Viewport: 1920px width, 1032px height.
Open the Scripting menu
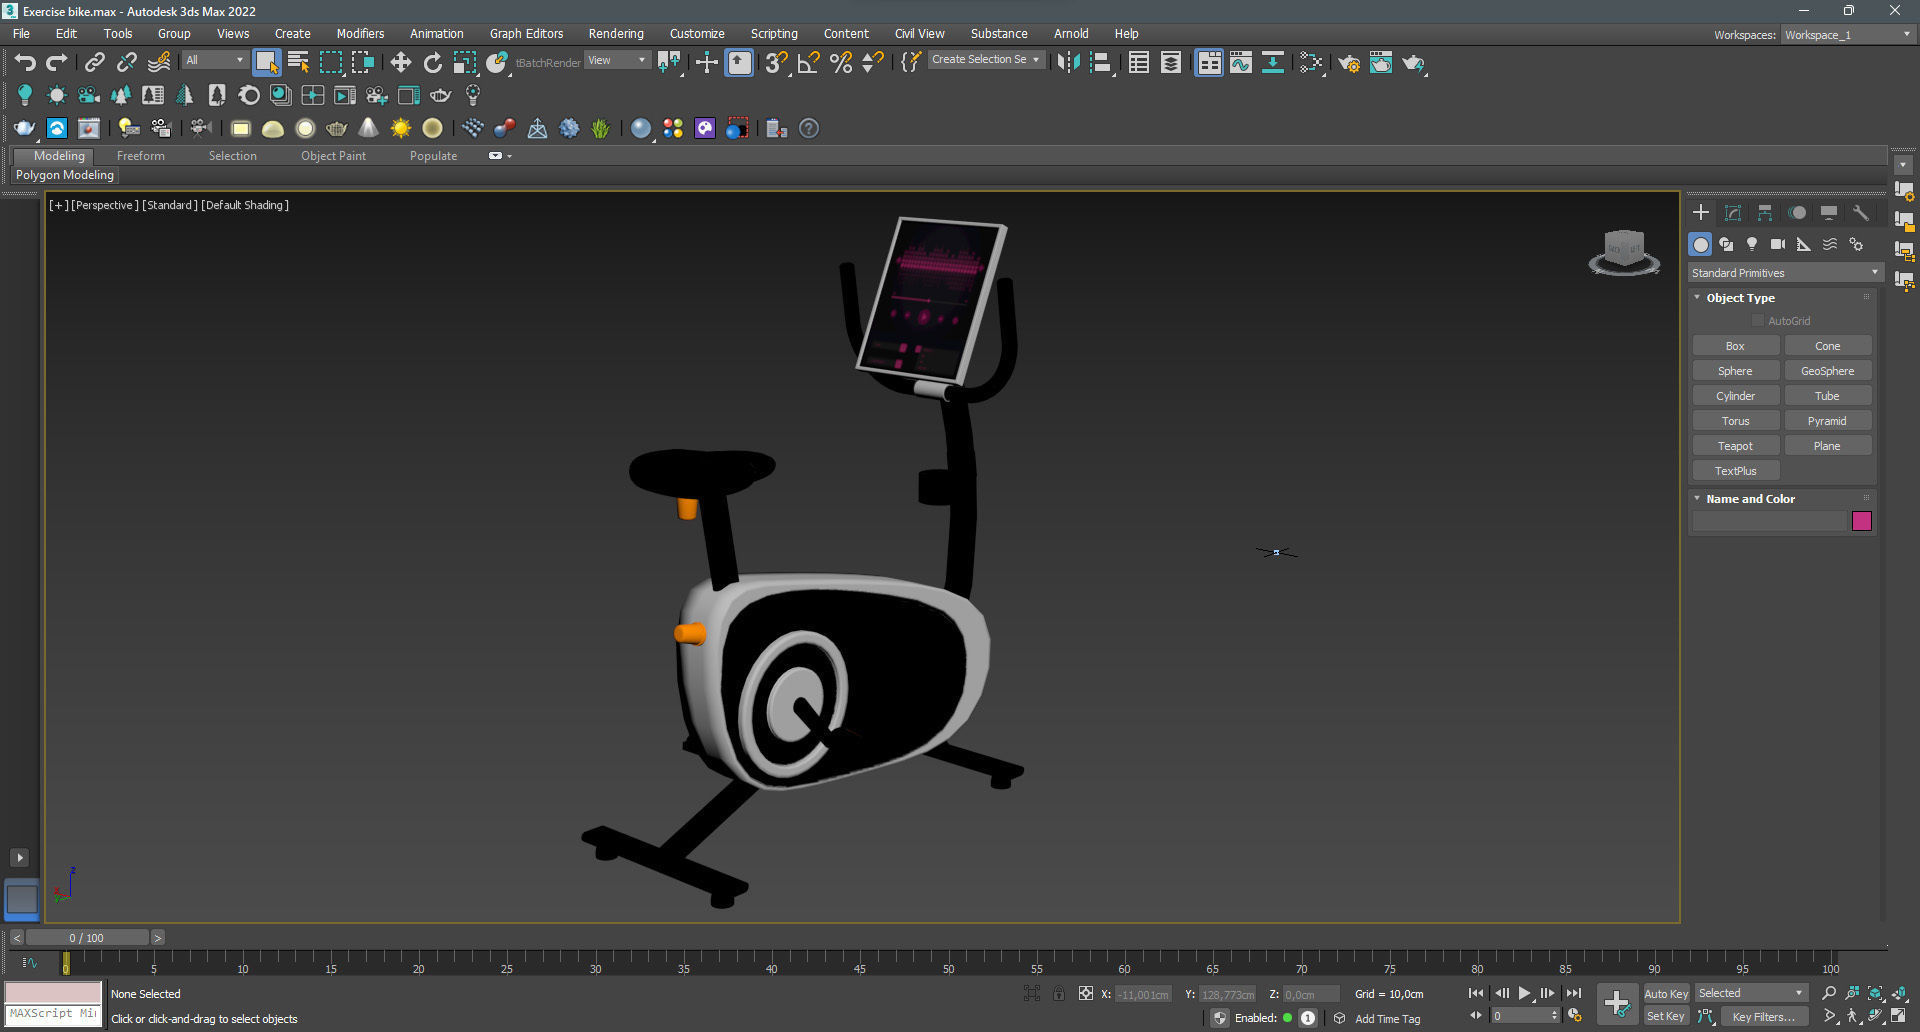(x=774, y=33)
